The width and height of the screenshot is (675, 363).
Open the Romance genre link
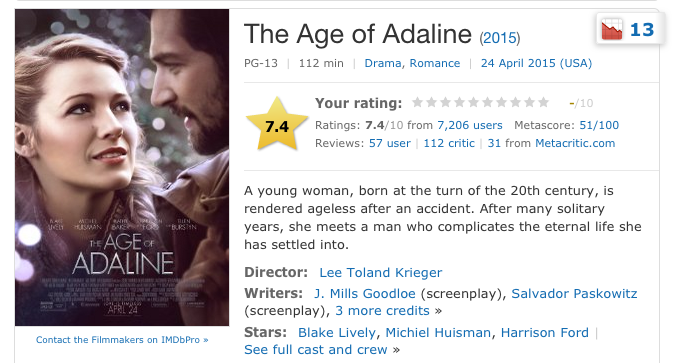(435, 63)
